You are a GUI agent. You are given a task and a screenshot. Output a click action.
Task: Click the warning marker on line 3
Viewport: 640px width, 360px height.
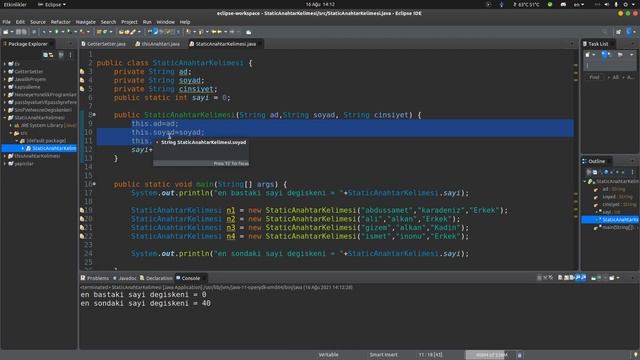[x=82, y=71]
